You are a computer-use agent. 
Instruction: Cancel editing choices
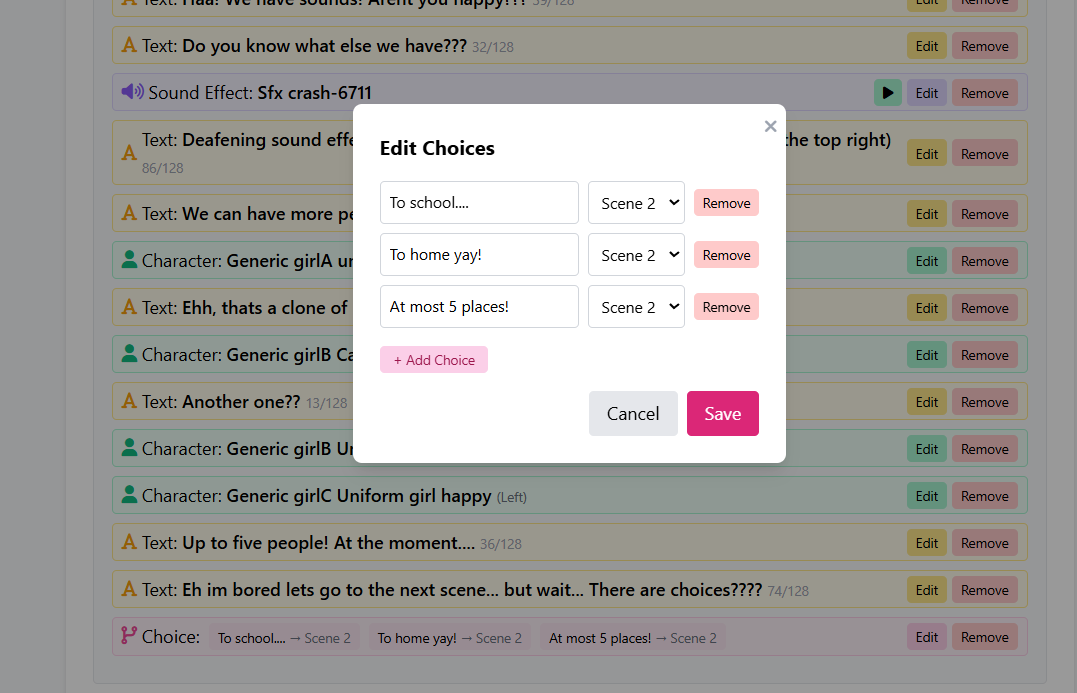click(x=633, y=414)
